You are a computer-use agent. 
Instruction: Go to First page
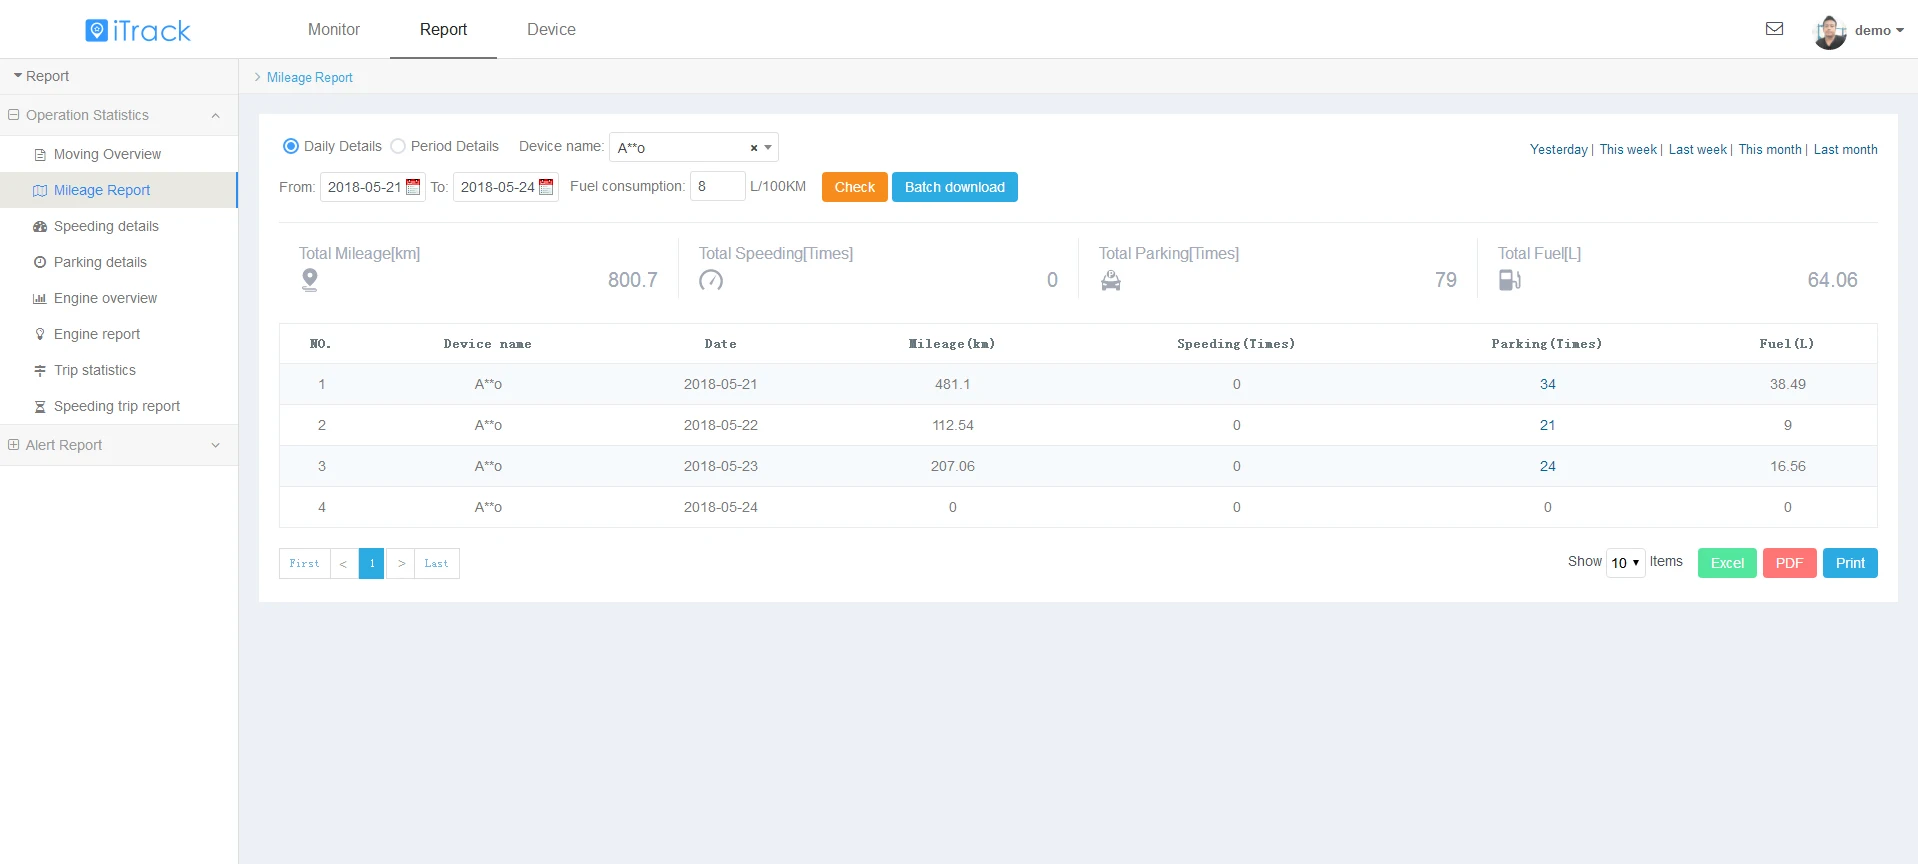coord(304,563)
